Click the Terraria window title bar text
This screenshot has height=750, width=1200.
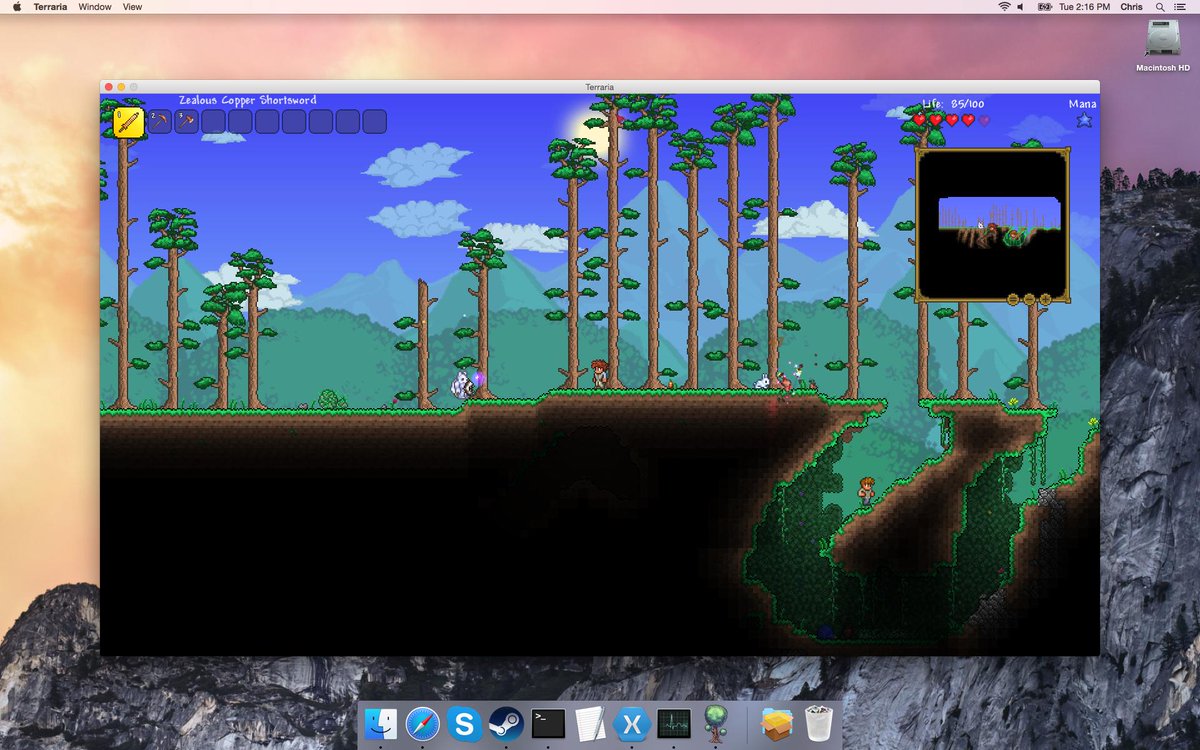pyautogui.click(x=600, y=87)
